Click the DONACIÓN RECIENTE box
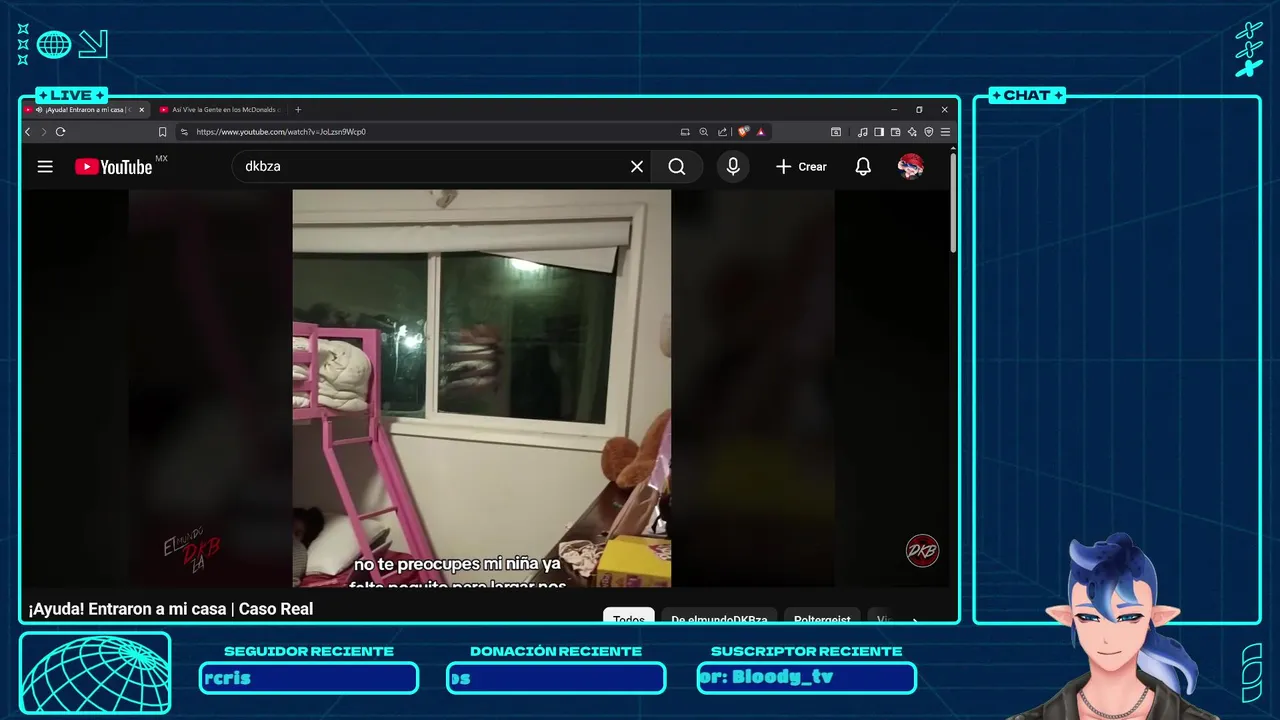 pos(556,678)
